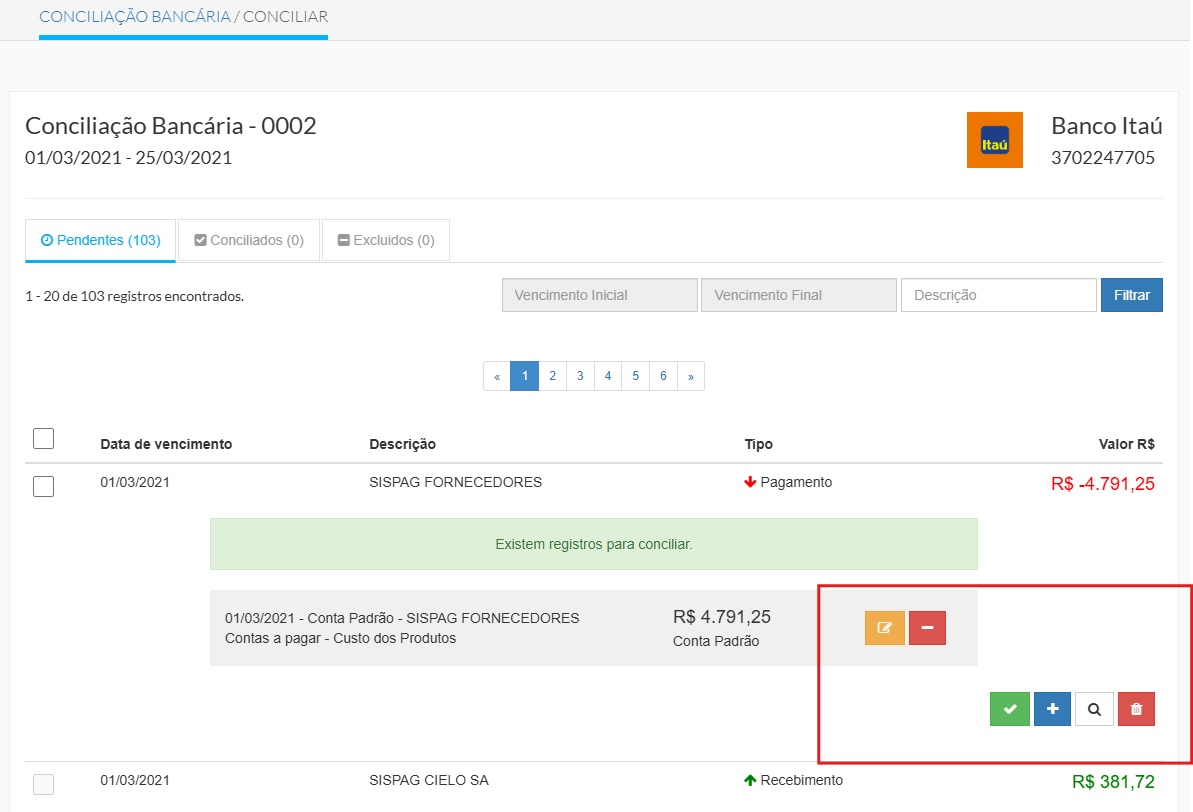Click the red minus remove icon
Viewport: 1193px width, 812px height.
[x=927, y=628]
